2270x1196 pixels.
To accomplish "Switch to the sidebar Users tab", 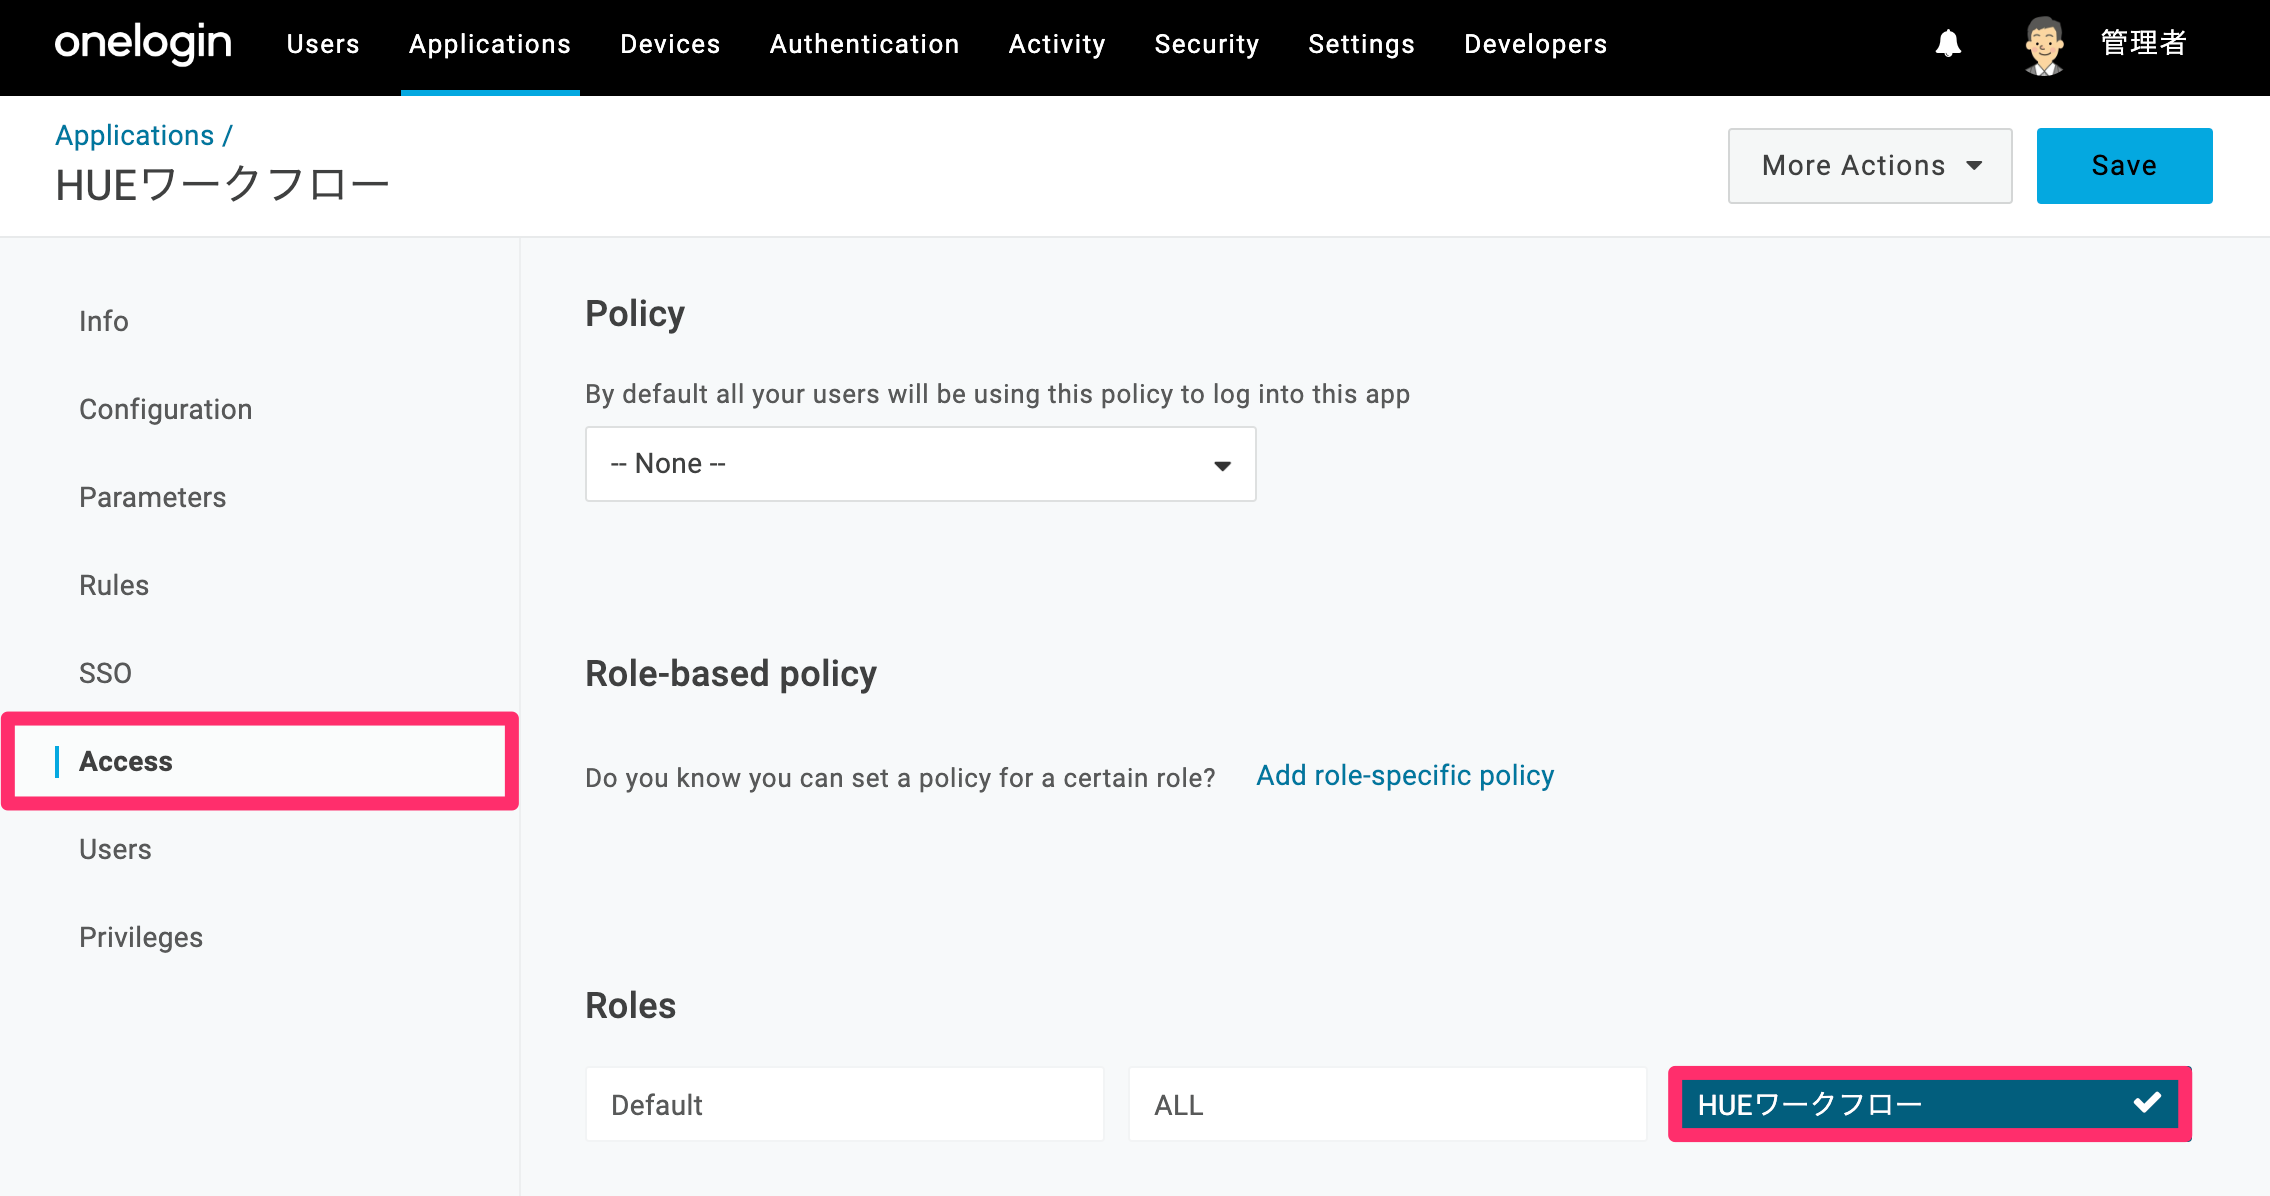I will (x=115, y=849).
